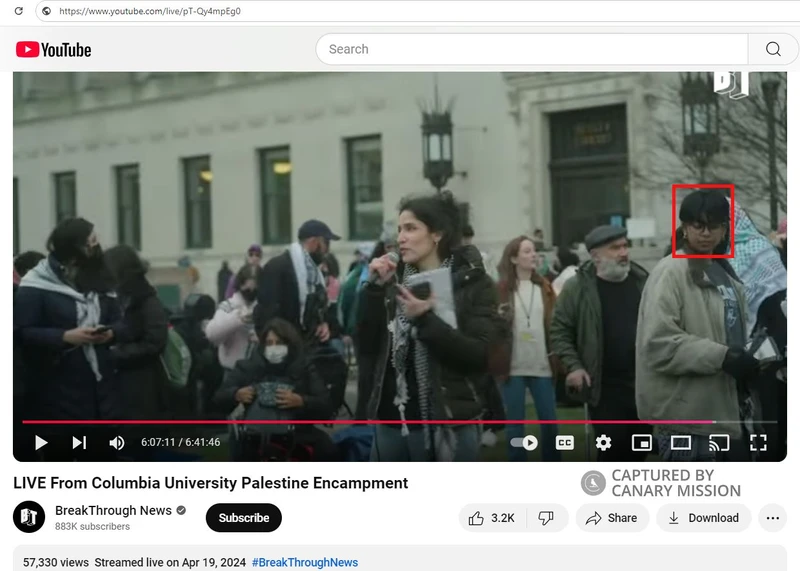Expand the three-dot more actions menu
This screenshot has width=800, height=571.
click(x=772, y=518)
